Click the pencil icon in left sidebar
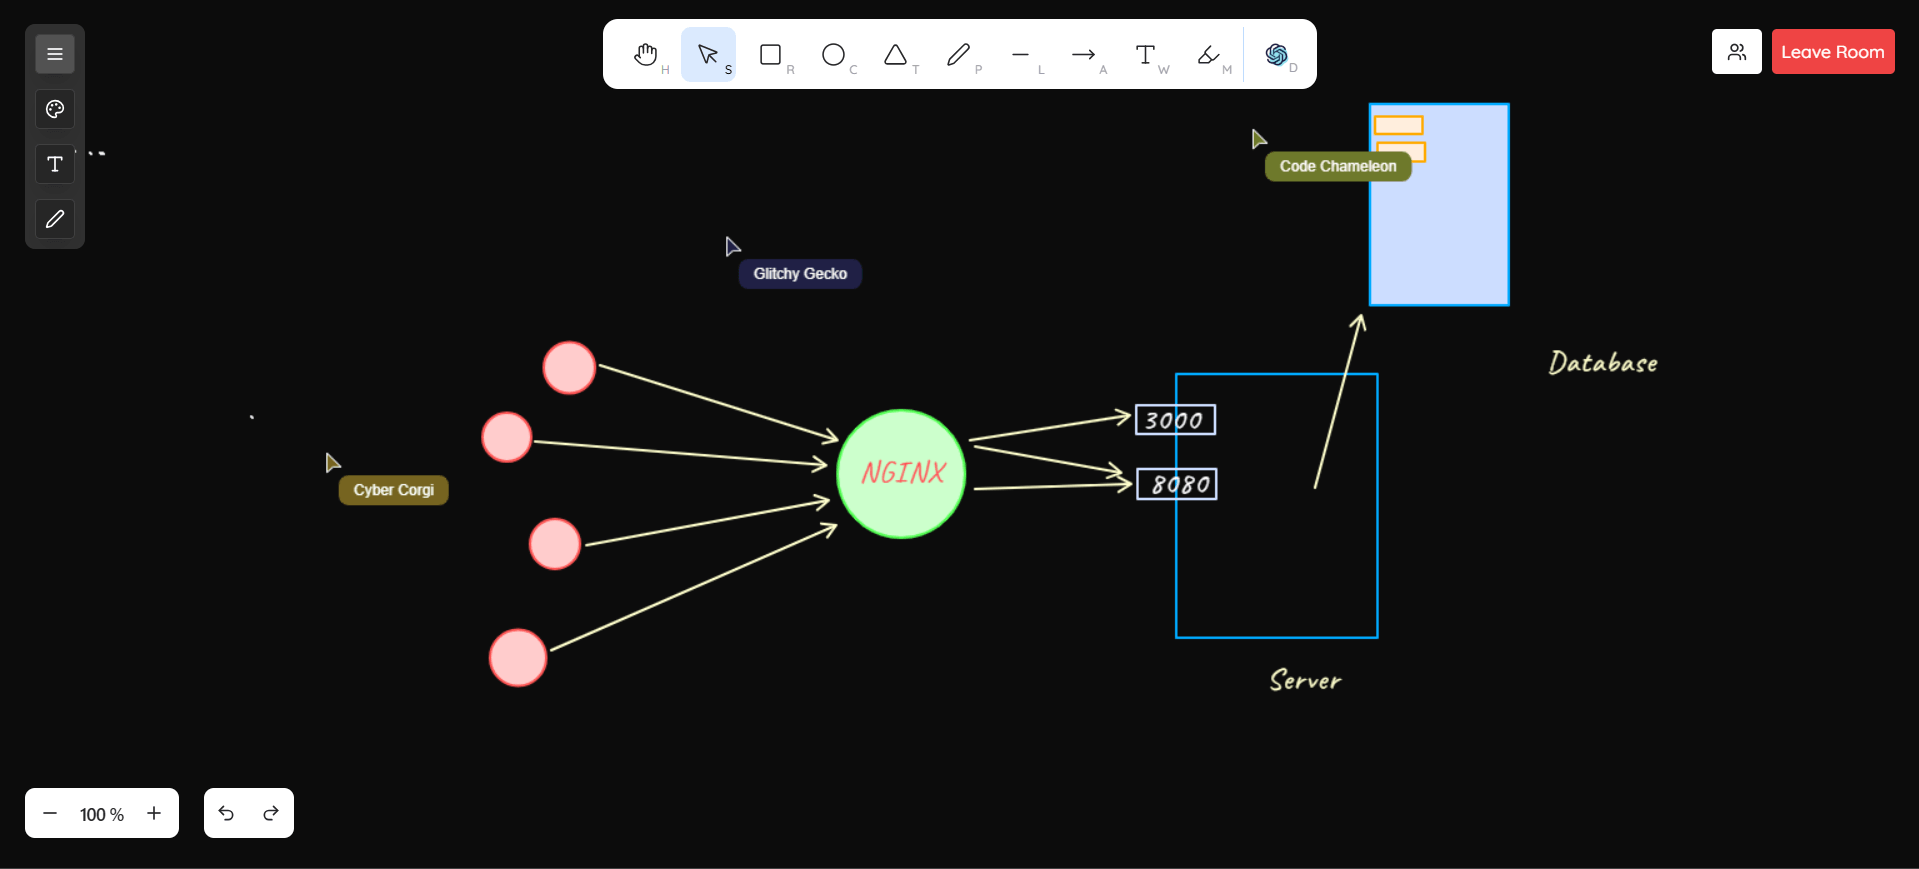Image resolution: width=1919 pixels, height=869 pixels. (55, 219)
